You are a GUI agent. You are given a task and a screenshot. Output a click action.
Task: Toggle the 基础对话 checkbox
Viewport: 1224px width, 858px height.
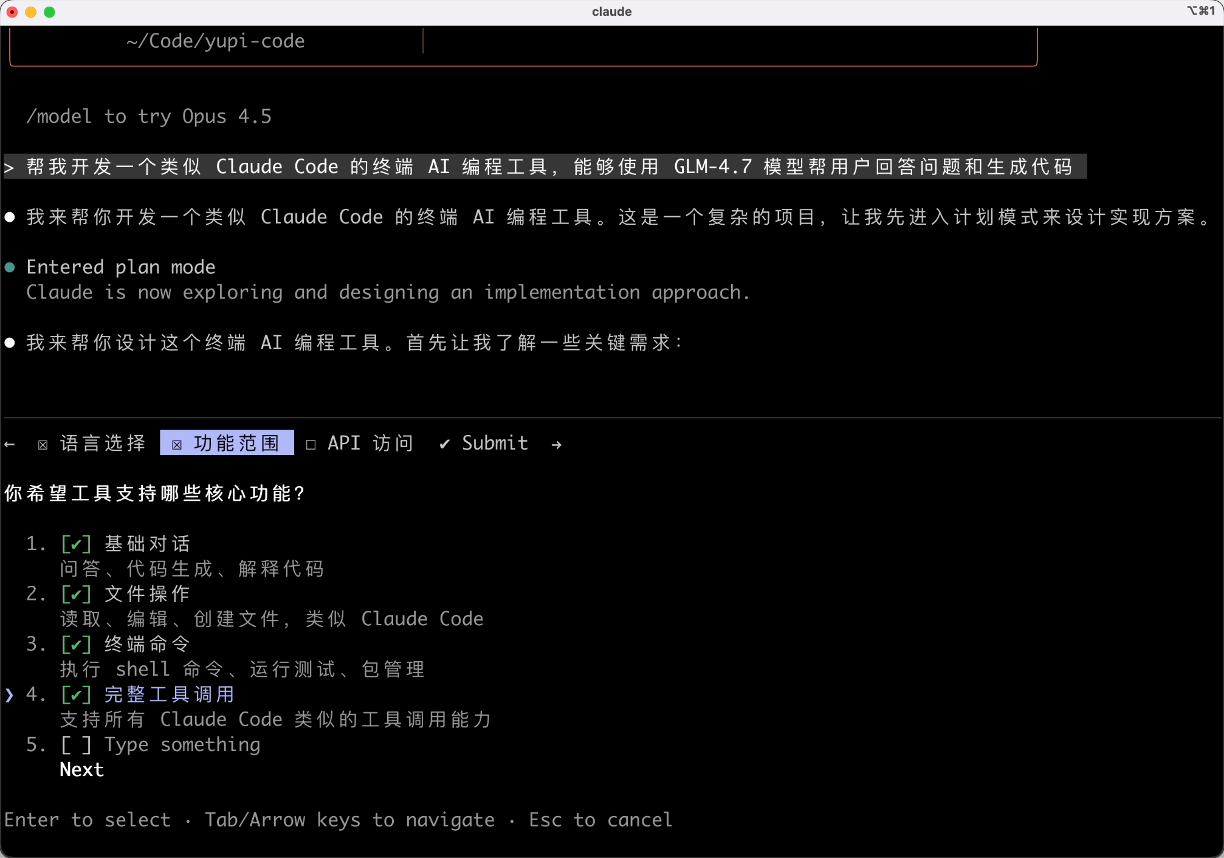(x=76, y=544)
